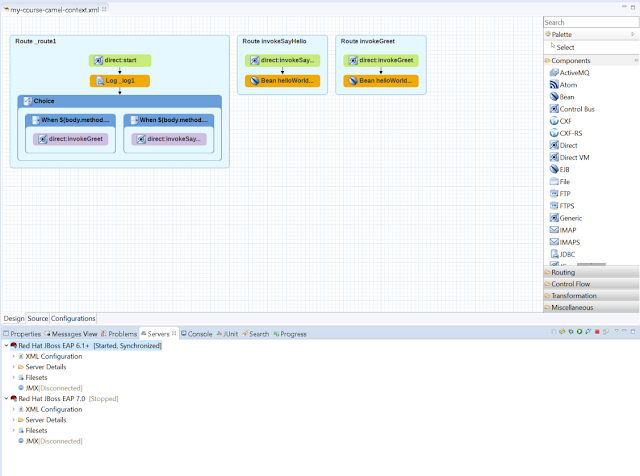Expand Server Details under EAP 6.1+

click(x=13, y=367)
